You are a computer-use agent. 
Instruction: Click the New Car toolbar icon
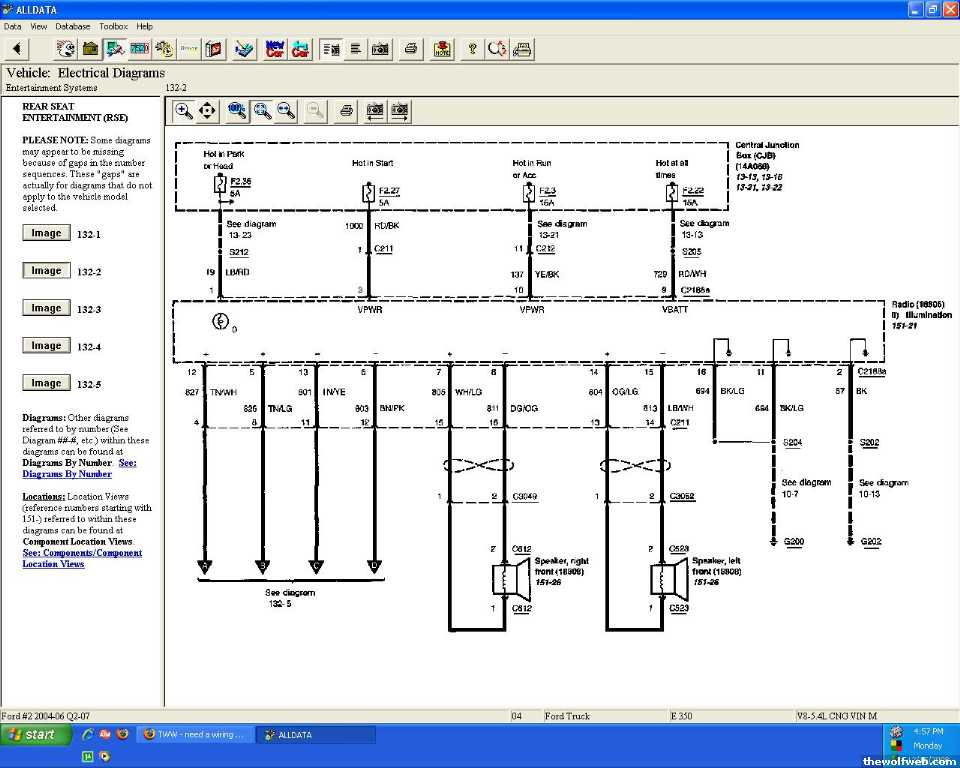point(274,48)
